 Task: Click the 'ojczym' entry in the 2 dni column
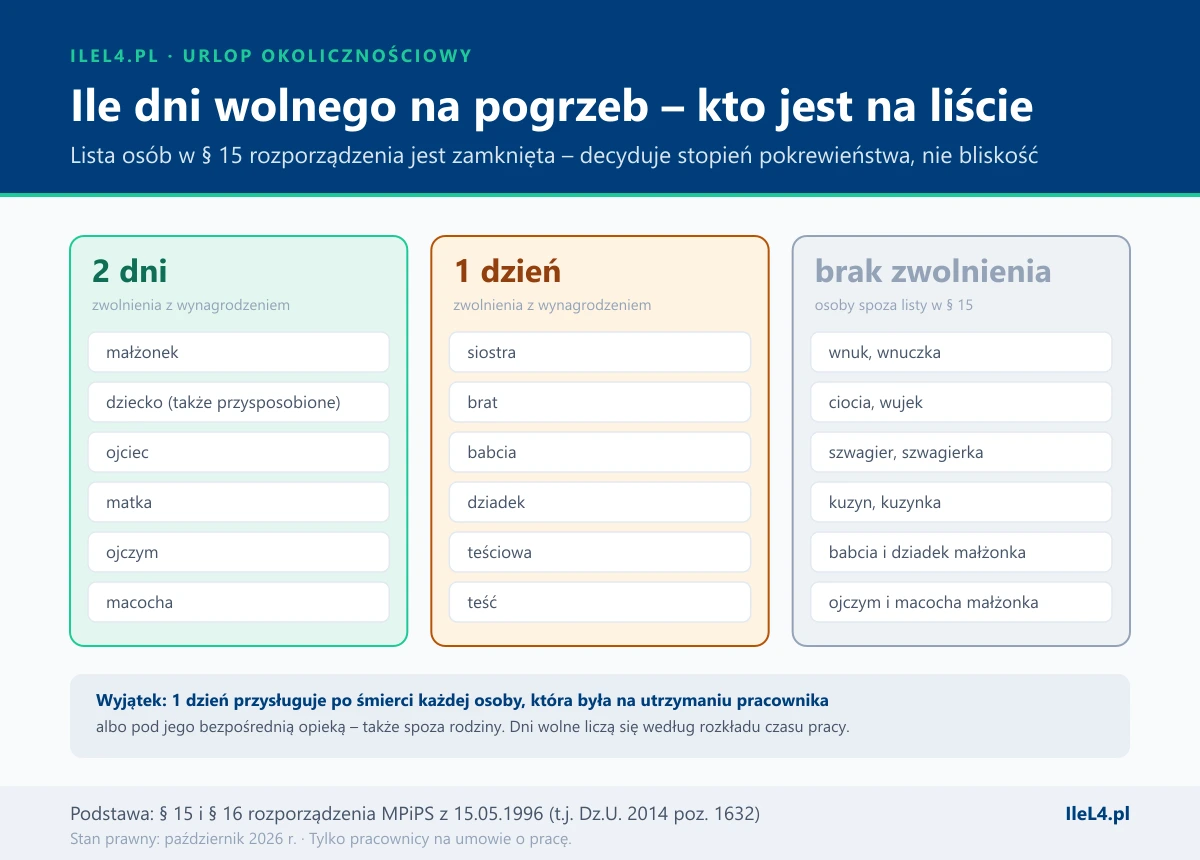[x=238, y=552]
